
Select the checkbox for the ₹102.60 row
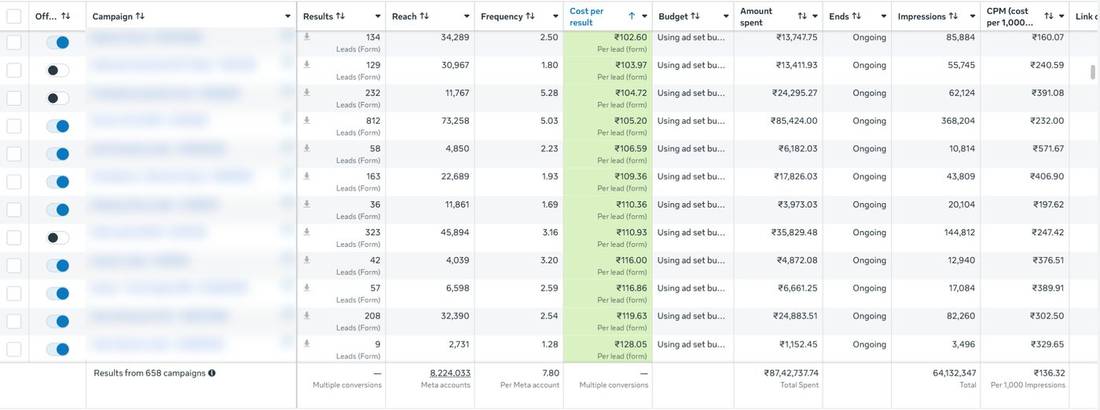coord(14,42)
